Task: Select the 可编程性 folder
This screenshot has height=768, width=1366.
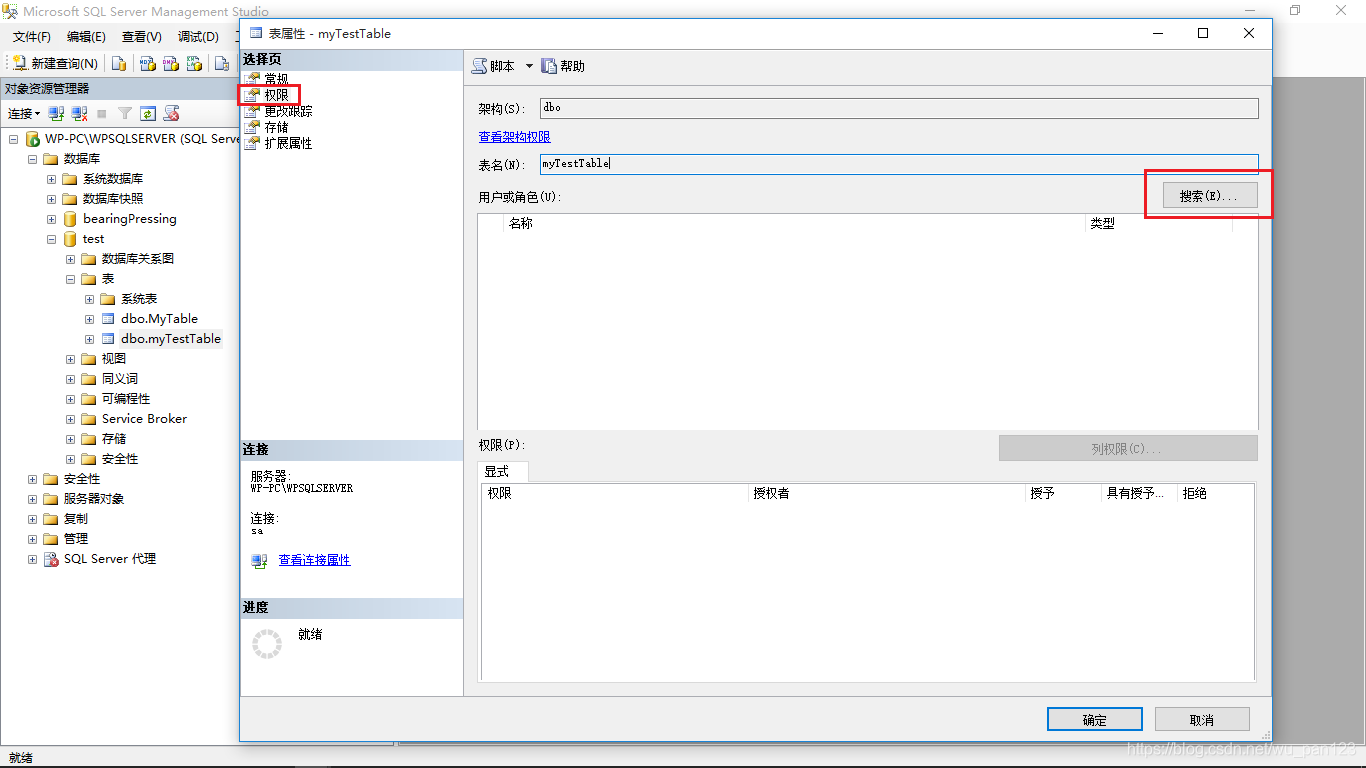Action: 126,399
